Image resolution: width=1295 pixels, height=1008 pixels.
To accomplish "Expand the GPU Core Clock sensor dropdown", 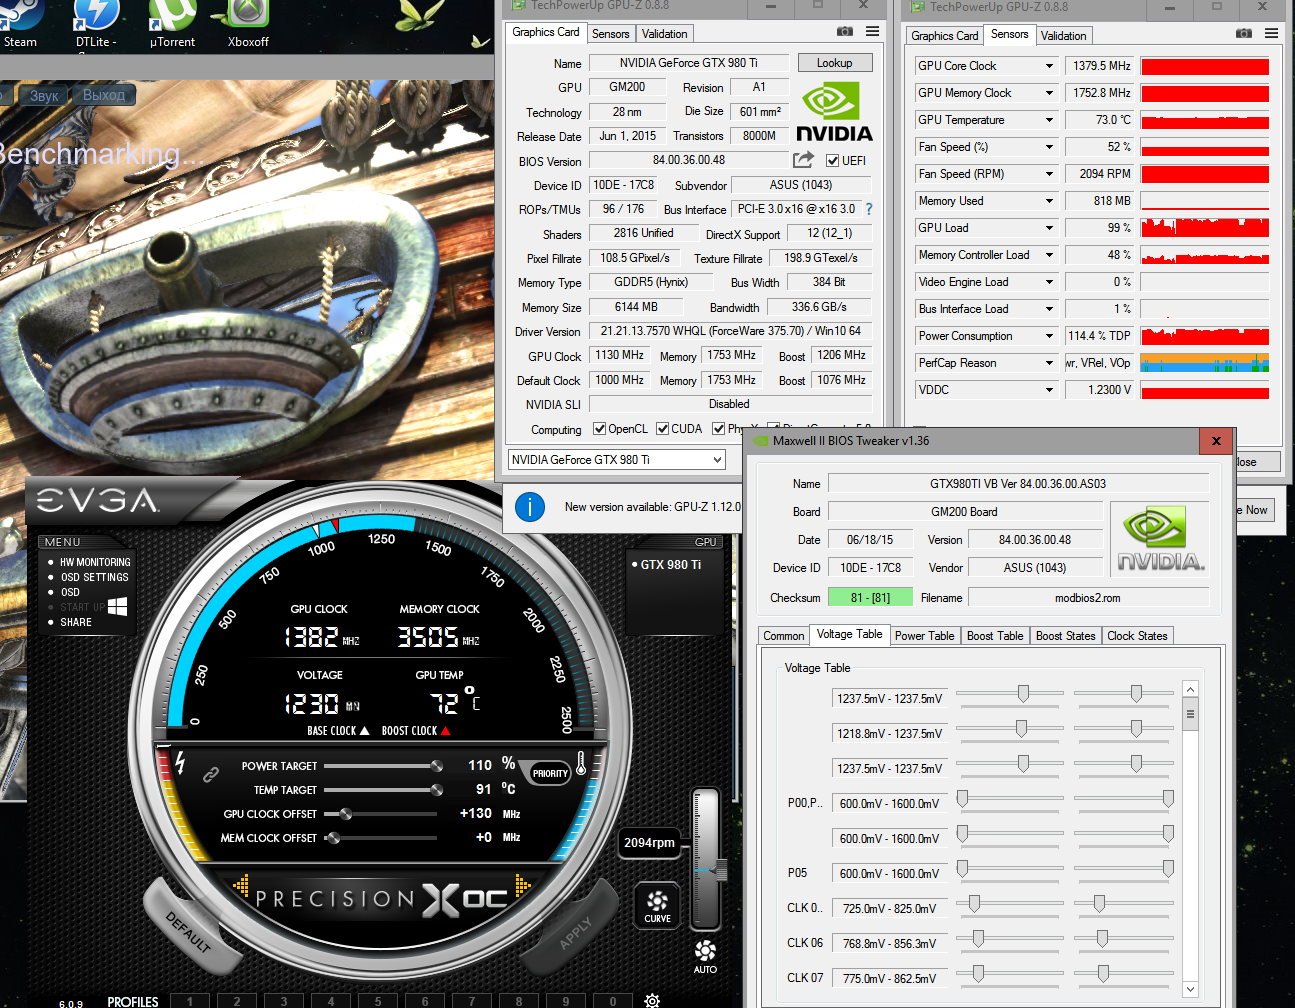I will coord(1050,66).
